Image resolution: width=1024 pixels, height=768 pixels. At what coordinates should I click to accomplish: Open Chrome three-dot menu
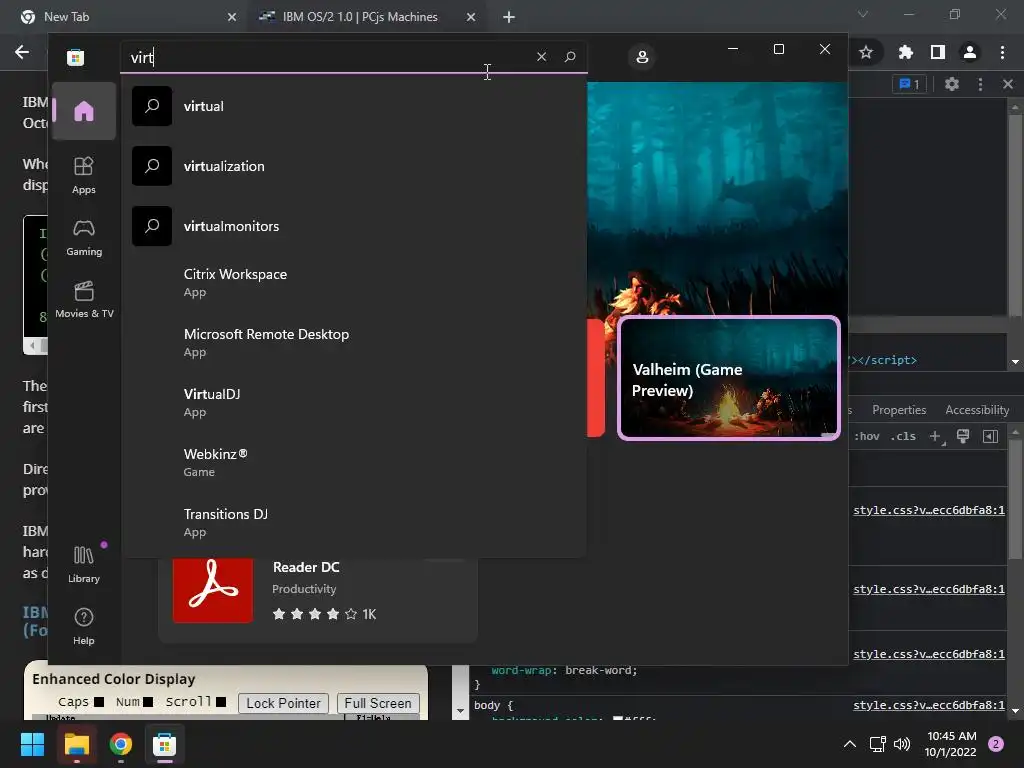1002,52
